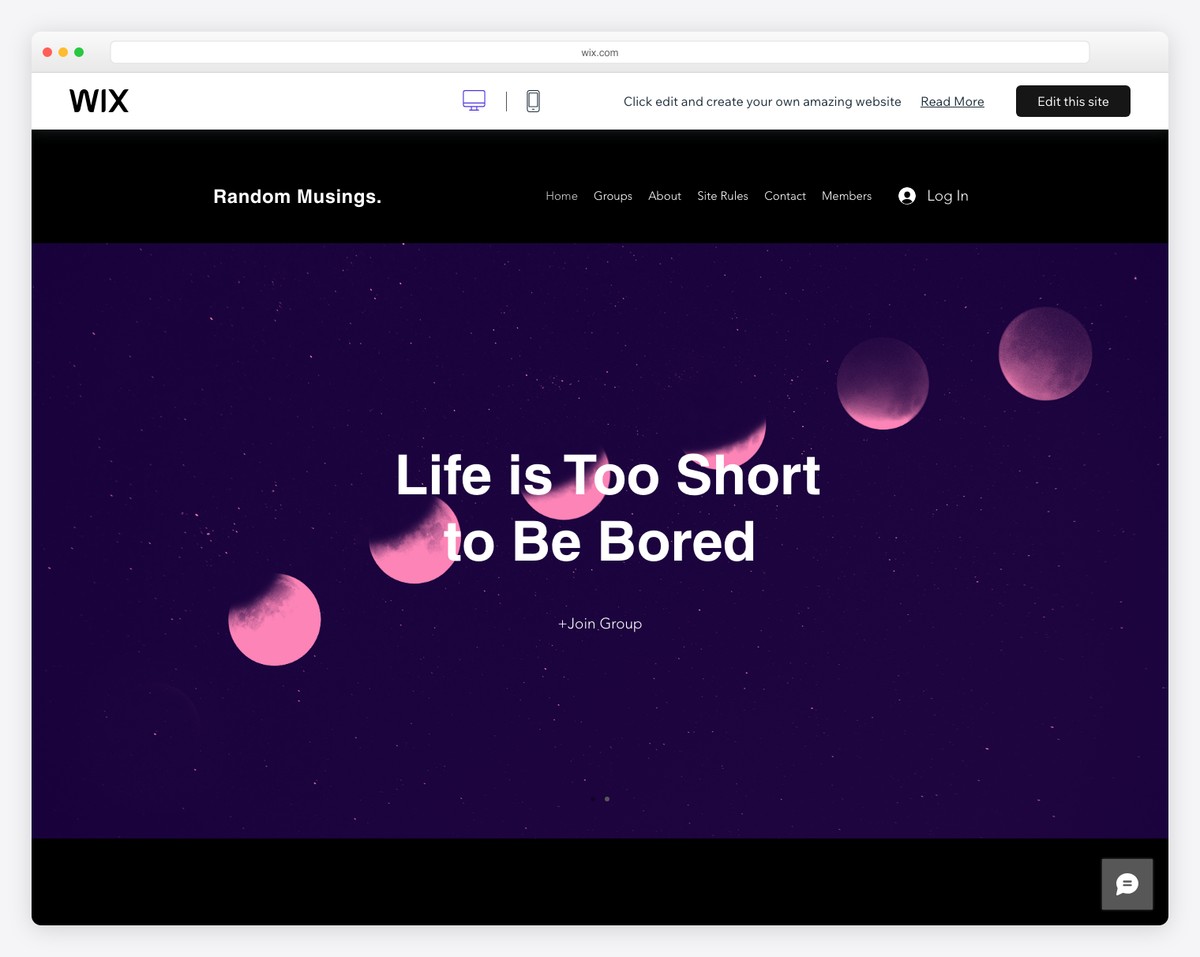Image resolution: width=1200 pixels, height=957 pixels.
Task: Switch to mobile preview mode
Action: (533, 100)
